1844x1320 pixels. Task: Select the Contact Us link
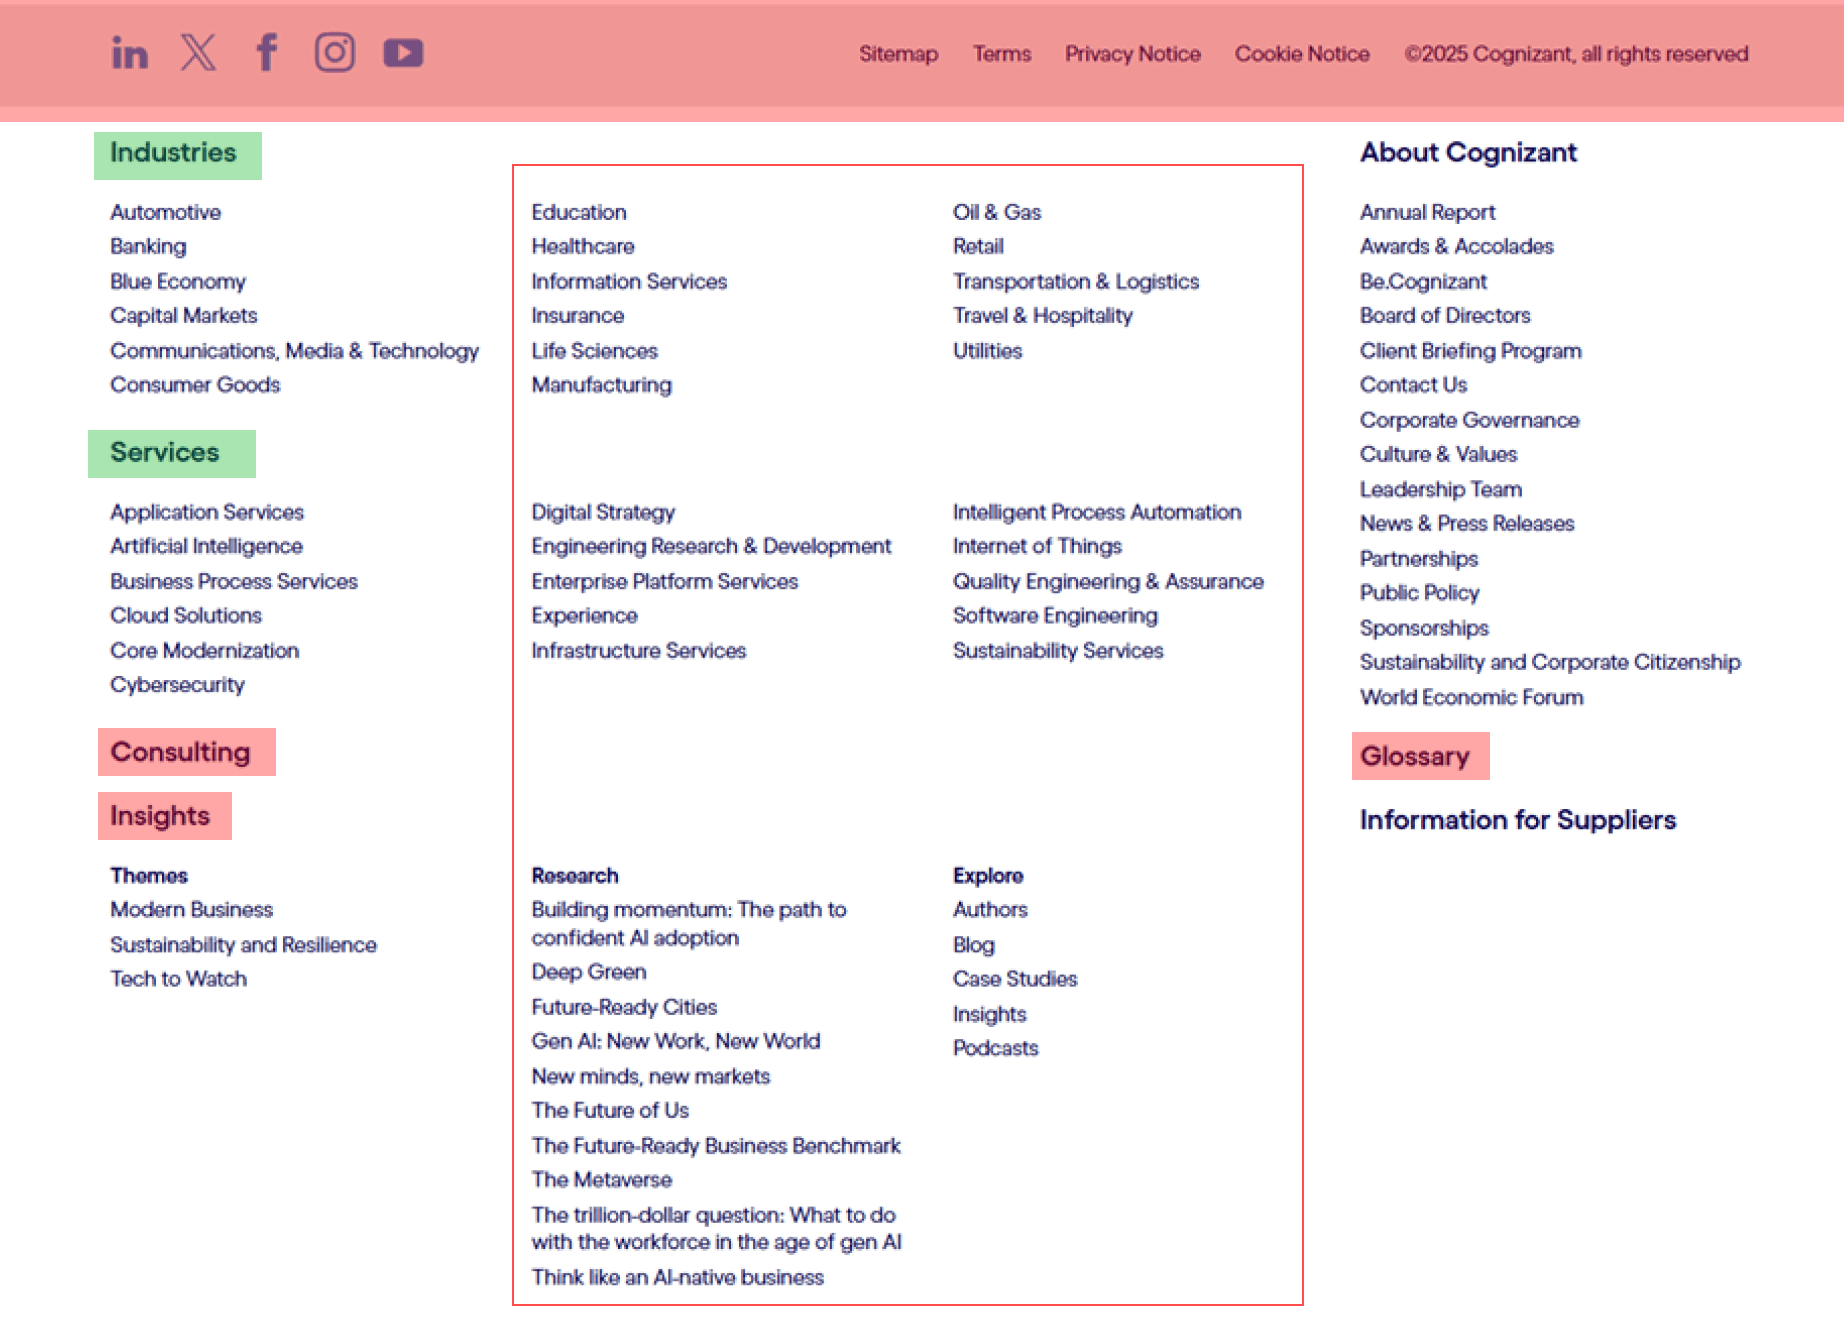1413,385
